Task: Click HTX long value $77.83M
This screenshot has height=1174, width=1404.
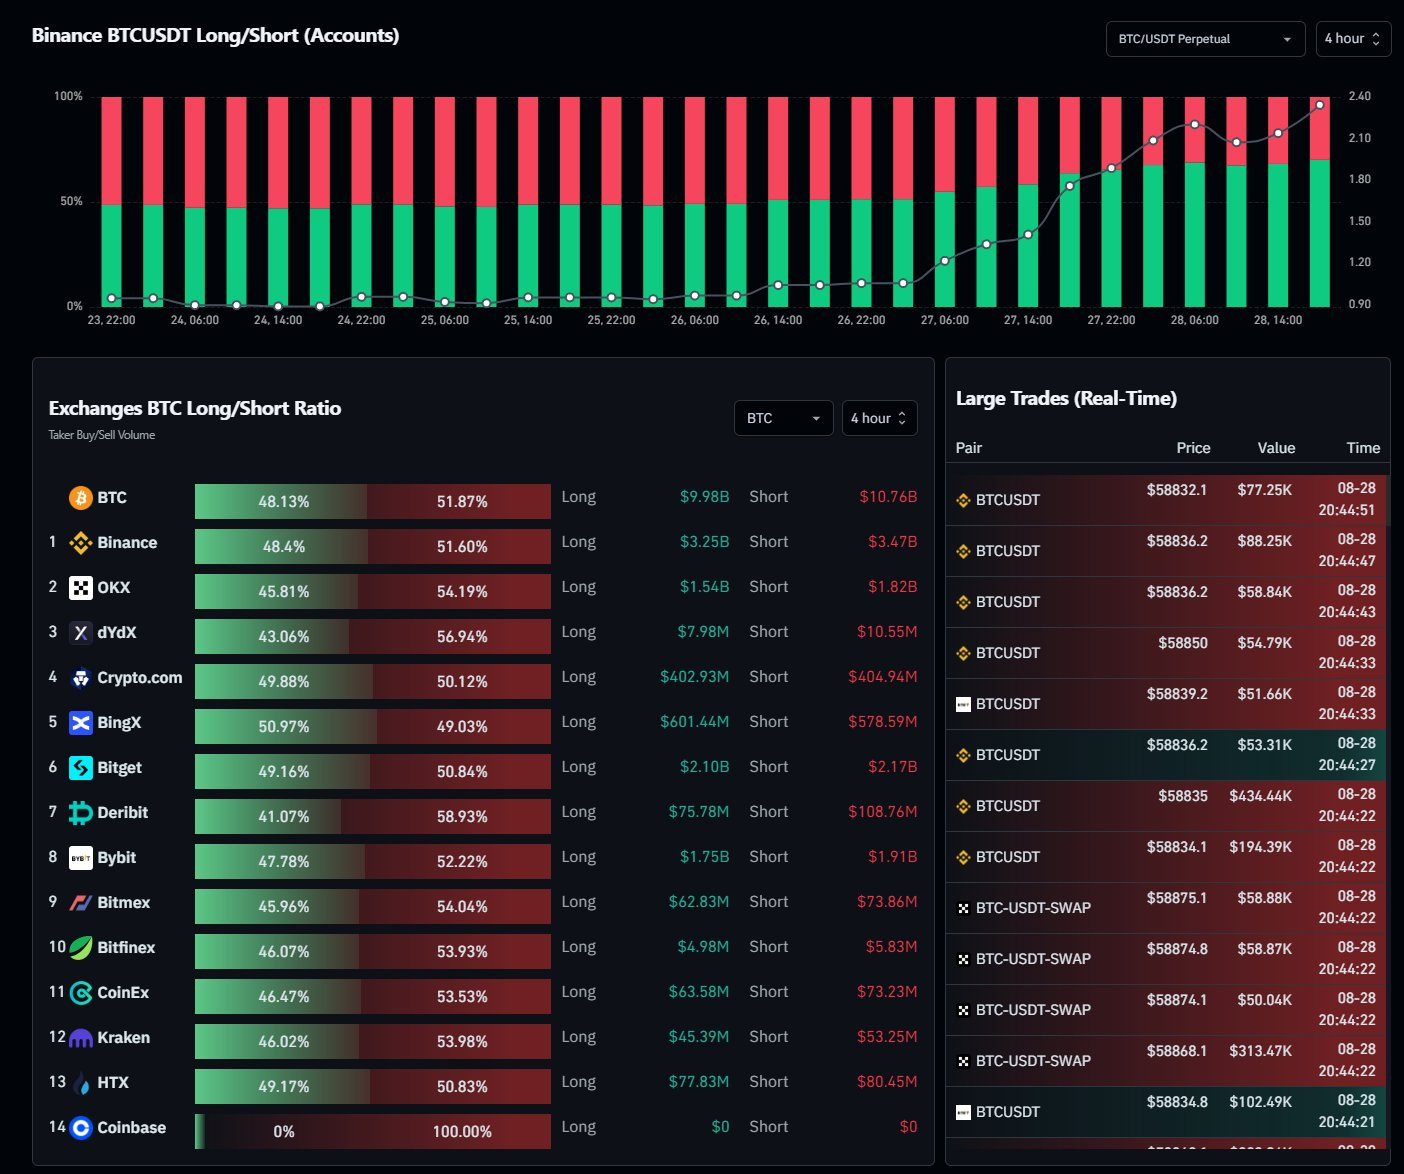Action: 699,1082
